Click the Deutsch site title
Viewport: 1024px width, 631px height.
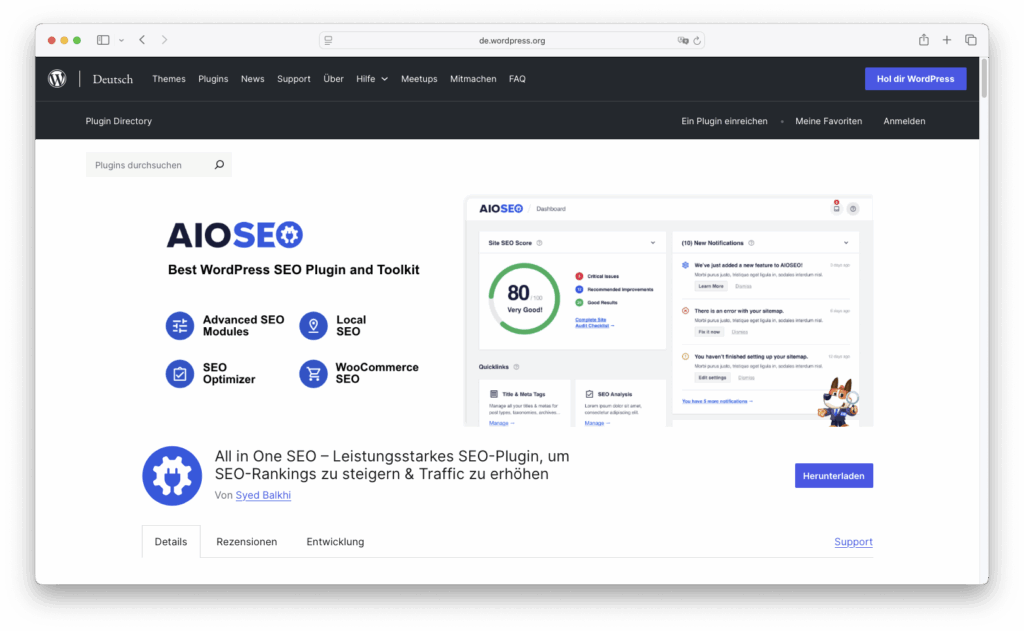click(112, 79)
